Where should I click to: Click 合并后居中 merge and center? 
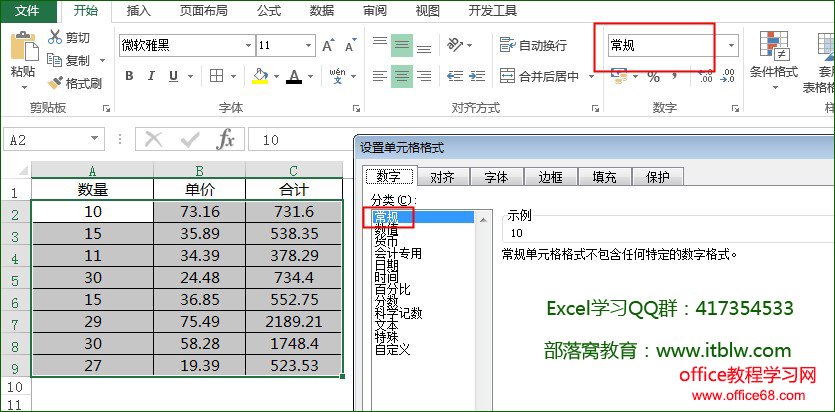click(539, 76)
